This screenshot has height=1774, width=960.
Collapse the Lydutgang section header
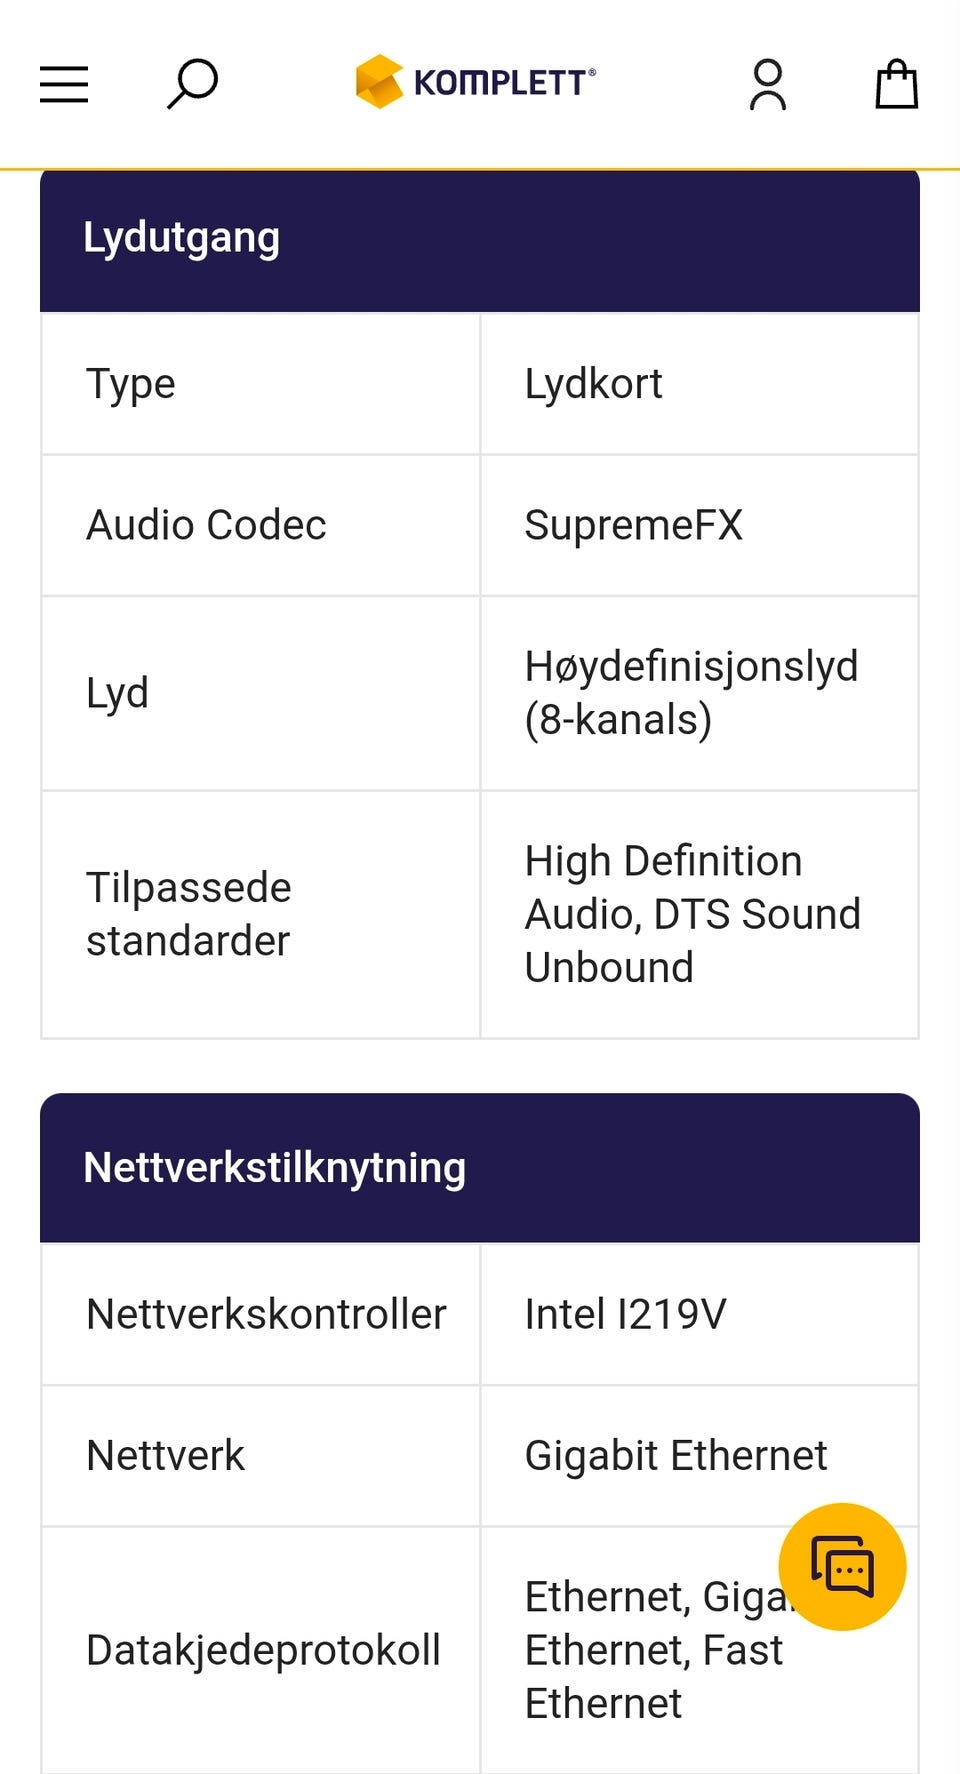pos(480,240)
